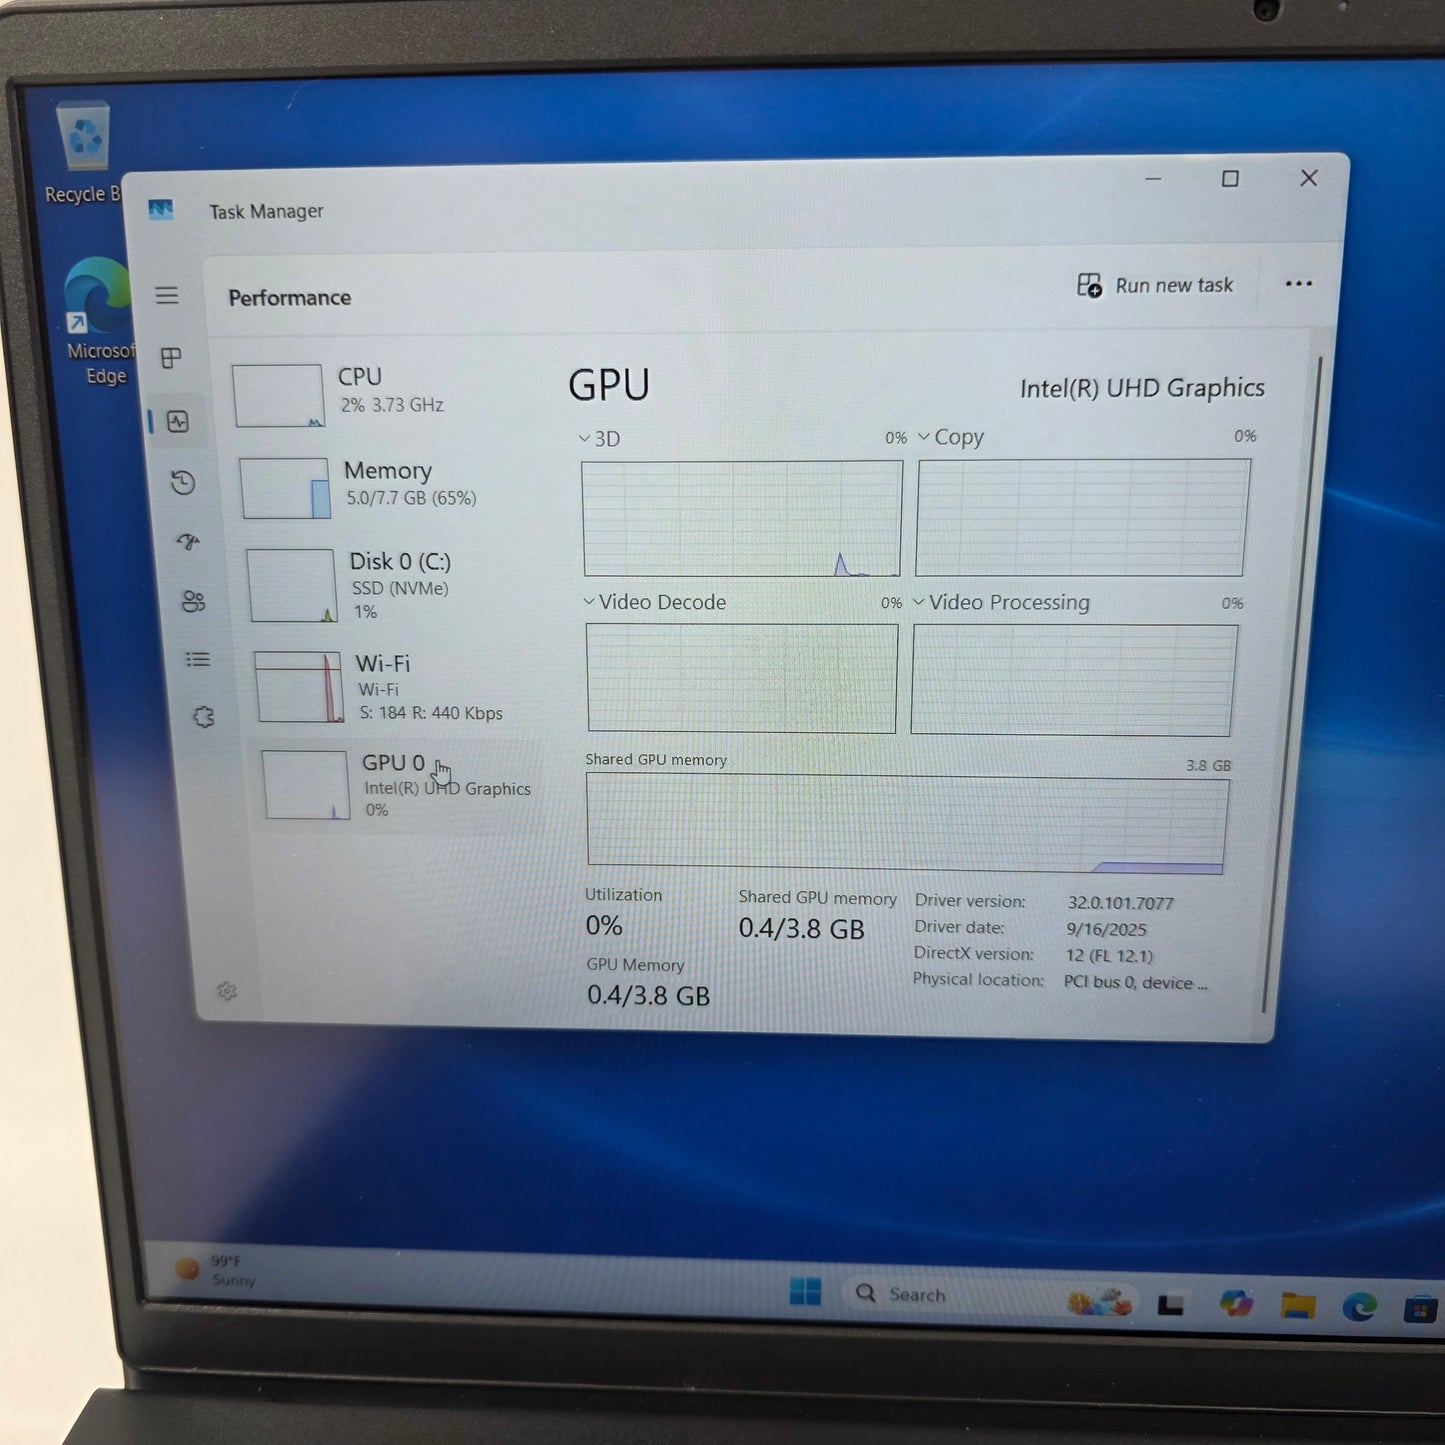Screen dimensions: 1445x1445
Task: Open the Recycle Bin desktop icon
Action: coord(85,152)
